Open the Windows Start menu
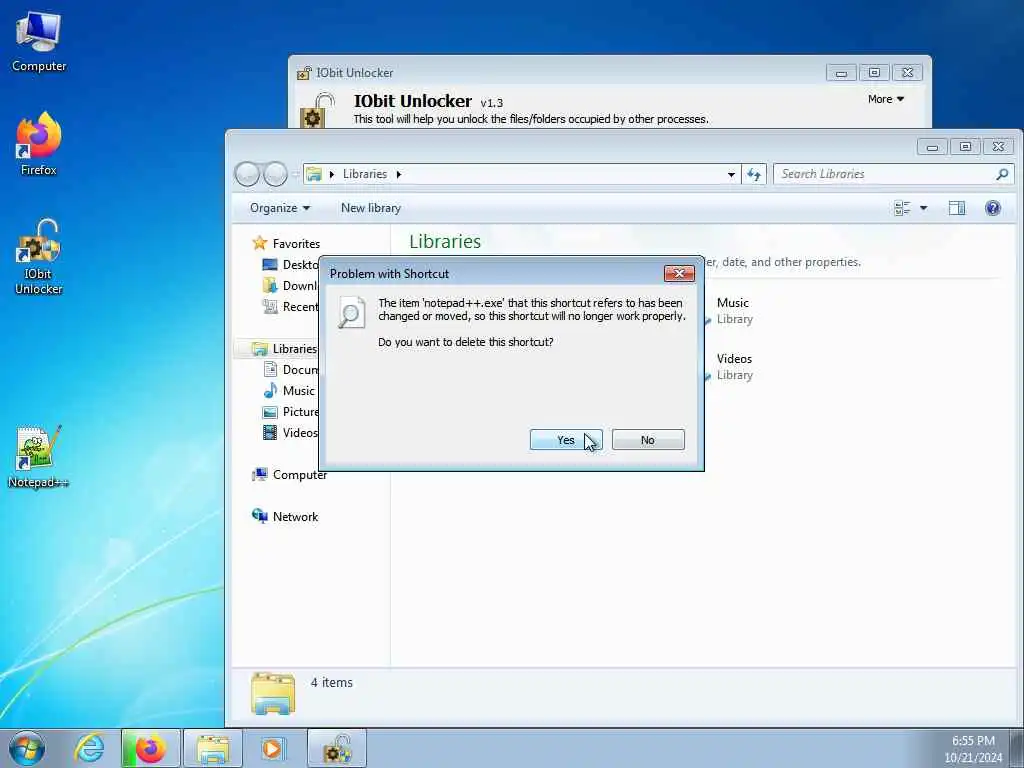 click(27, 748)
